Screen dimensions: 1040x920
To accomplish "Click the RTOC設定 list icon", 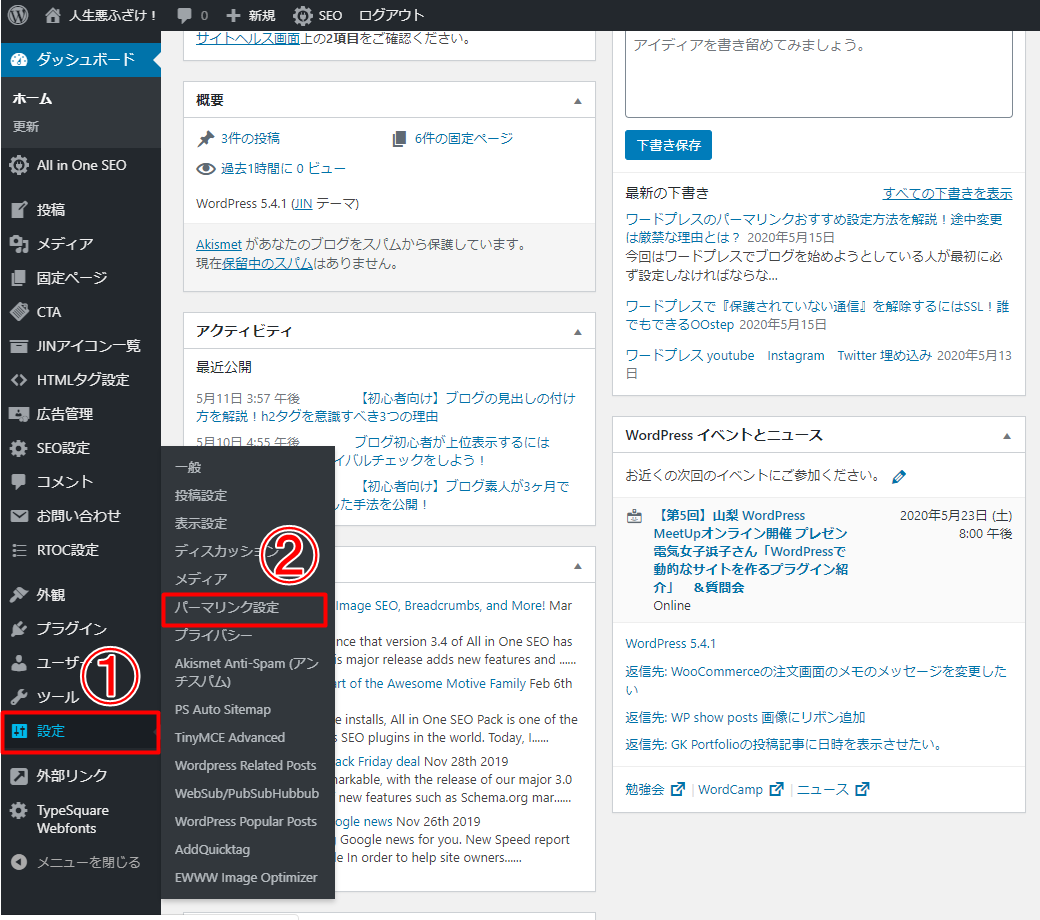I will (19, 550).
